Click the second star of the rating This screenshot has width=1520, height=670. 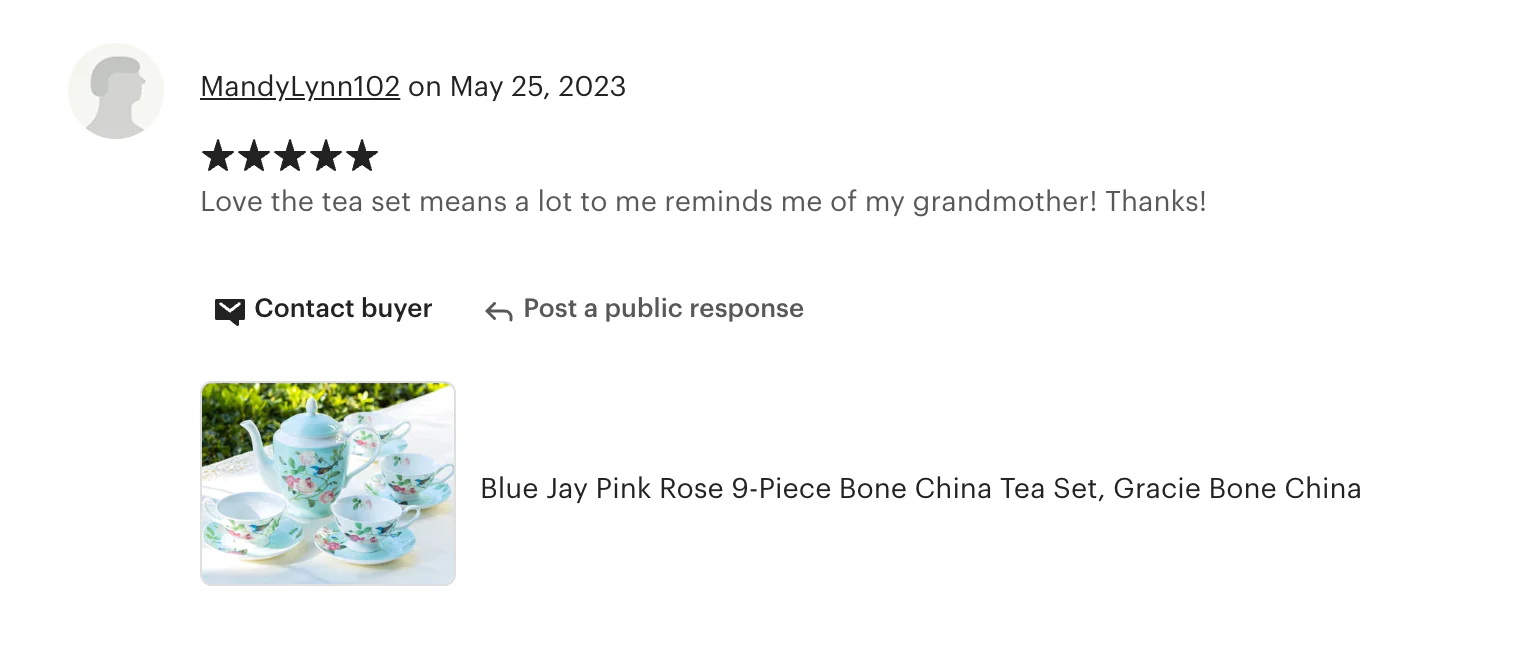[254, 156]
